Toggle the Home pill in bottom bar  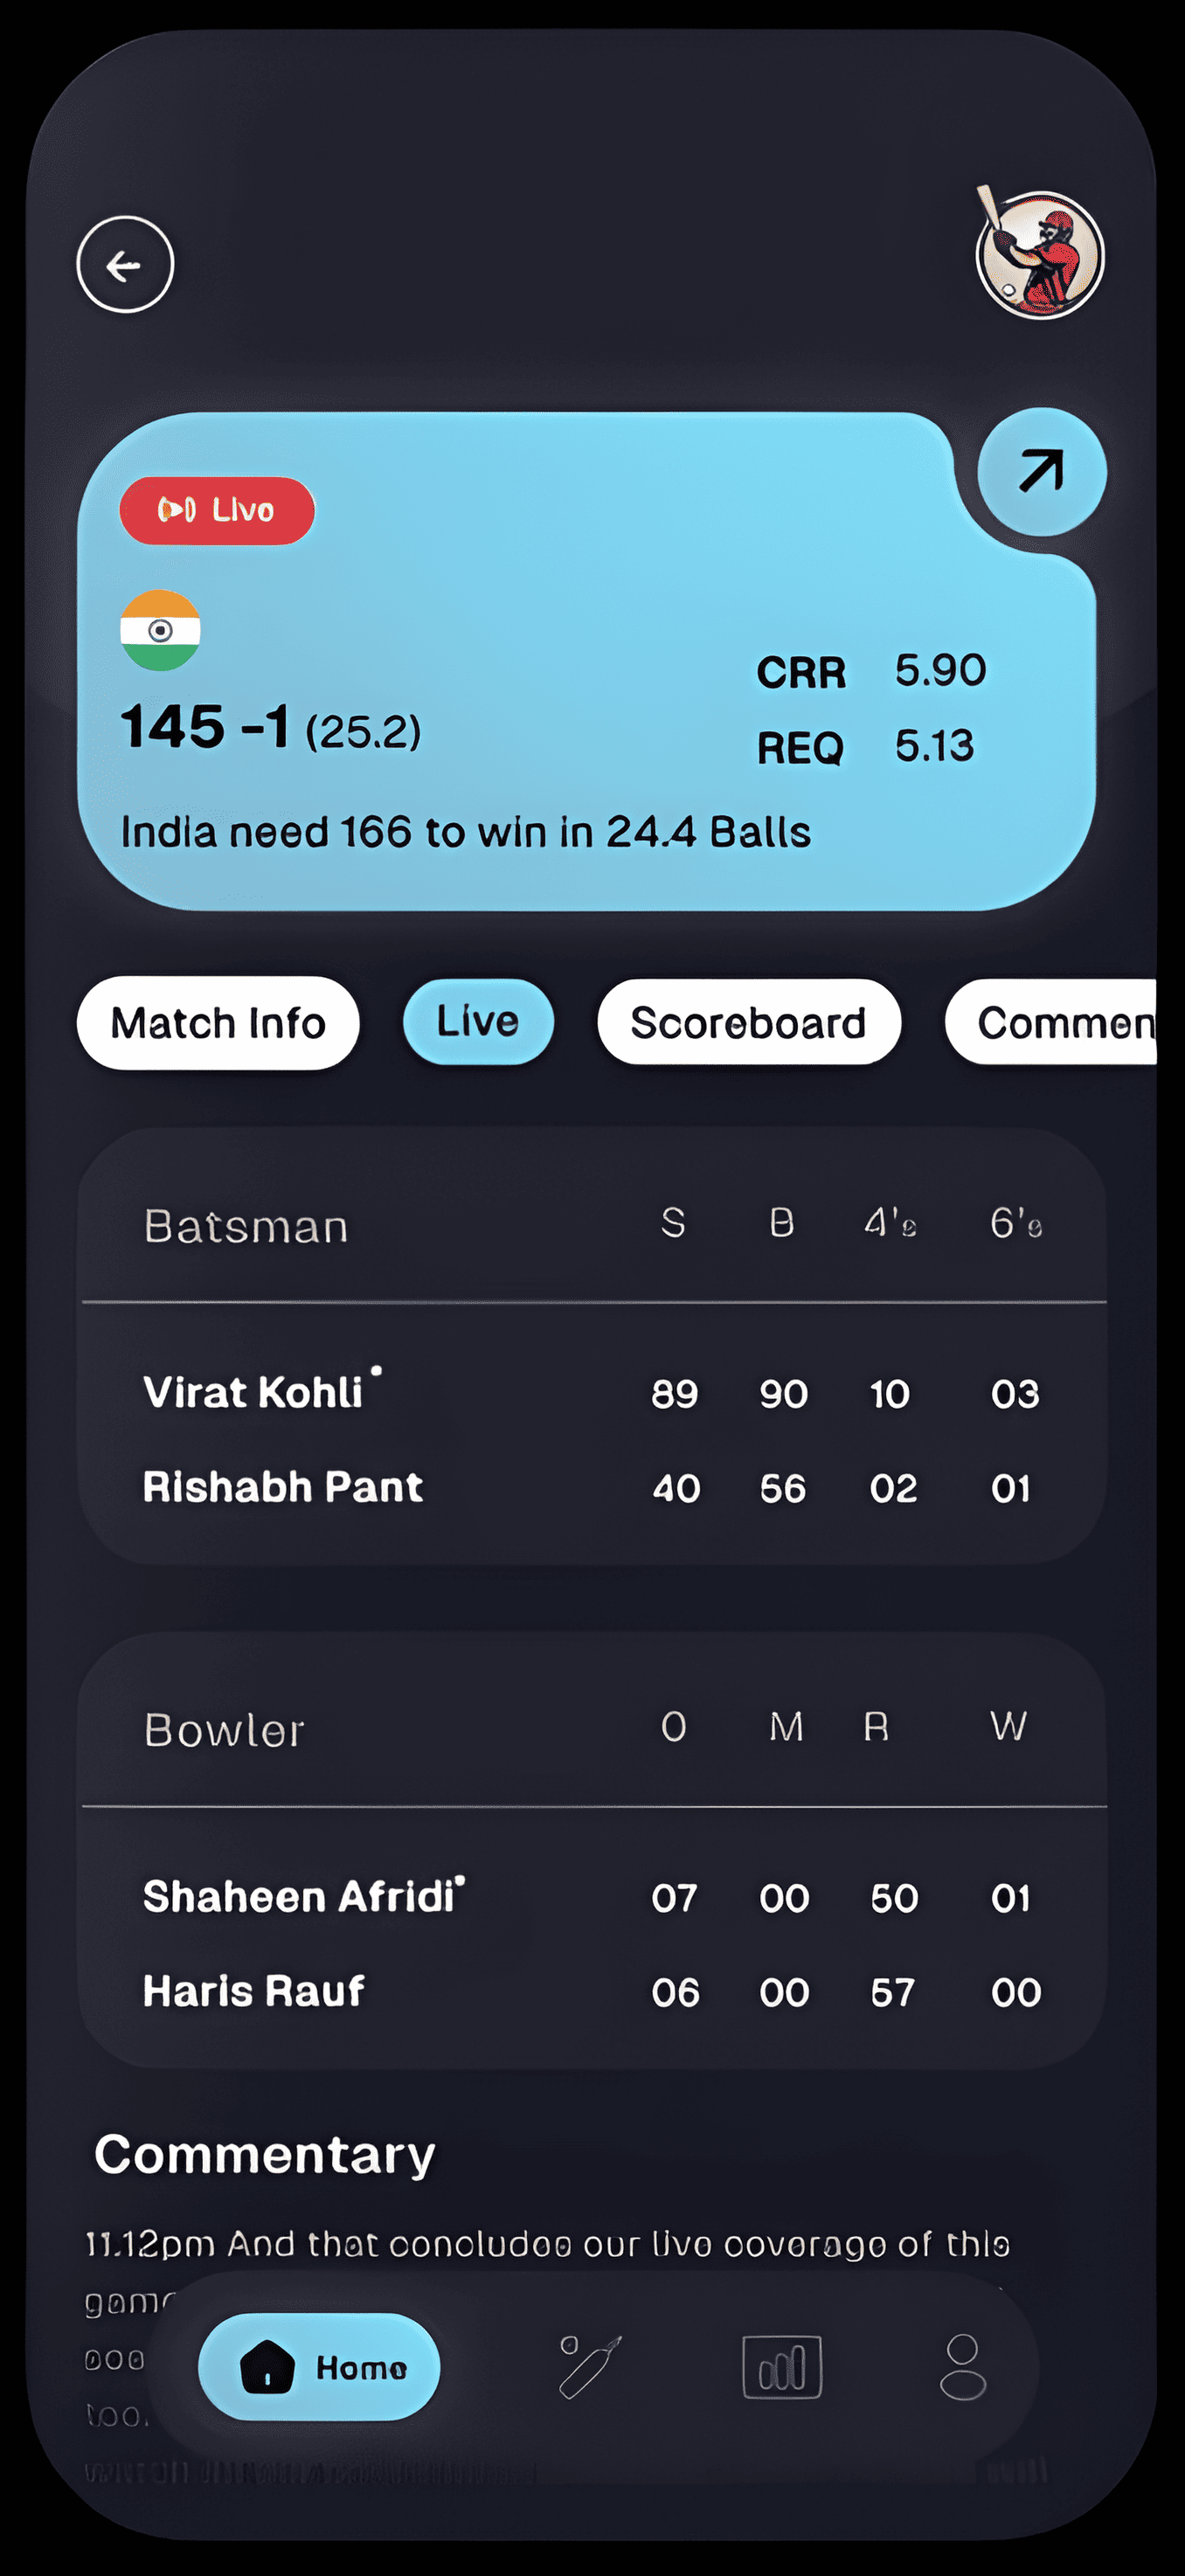click(318, 2366)
